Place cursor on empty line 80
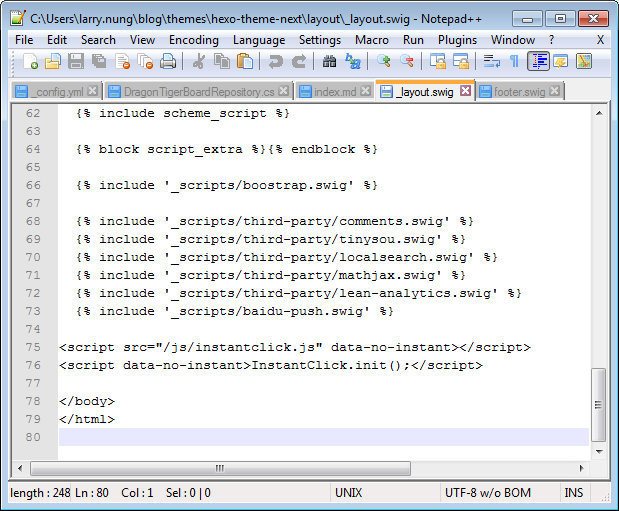Image resolution: width=619 pixels, height=511 pixels. tap(324, 437)
